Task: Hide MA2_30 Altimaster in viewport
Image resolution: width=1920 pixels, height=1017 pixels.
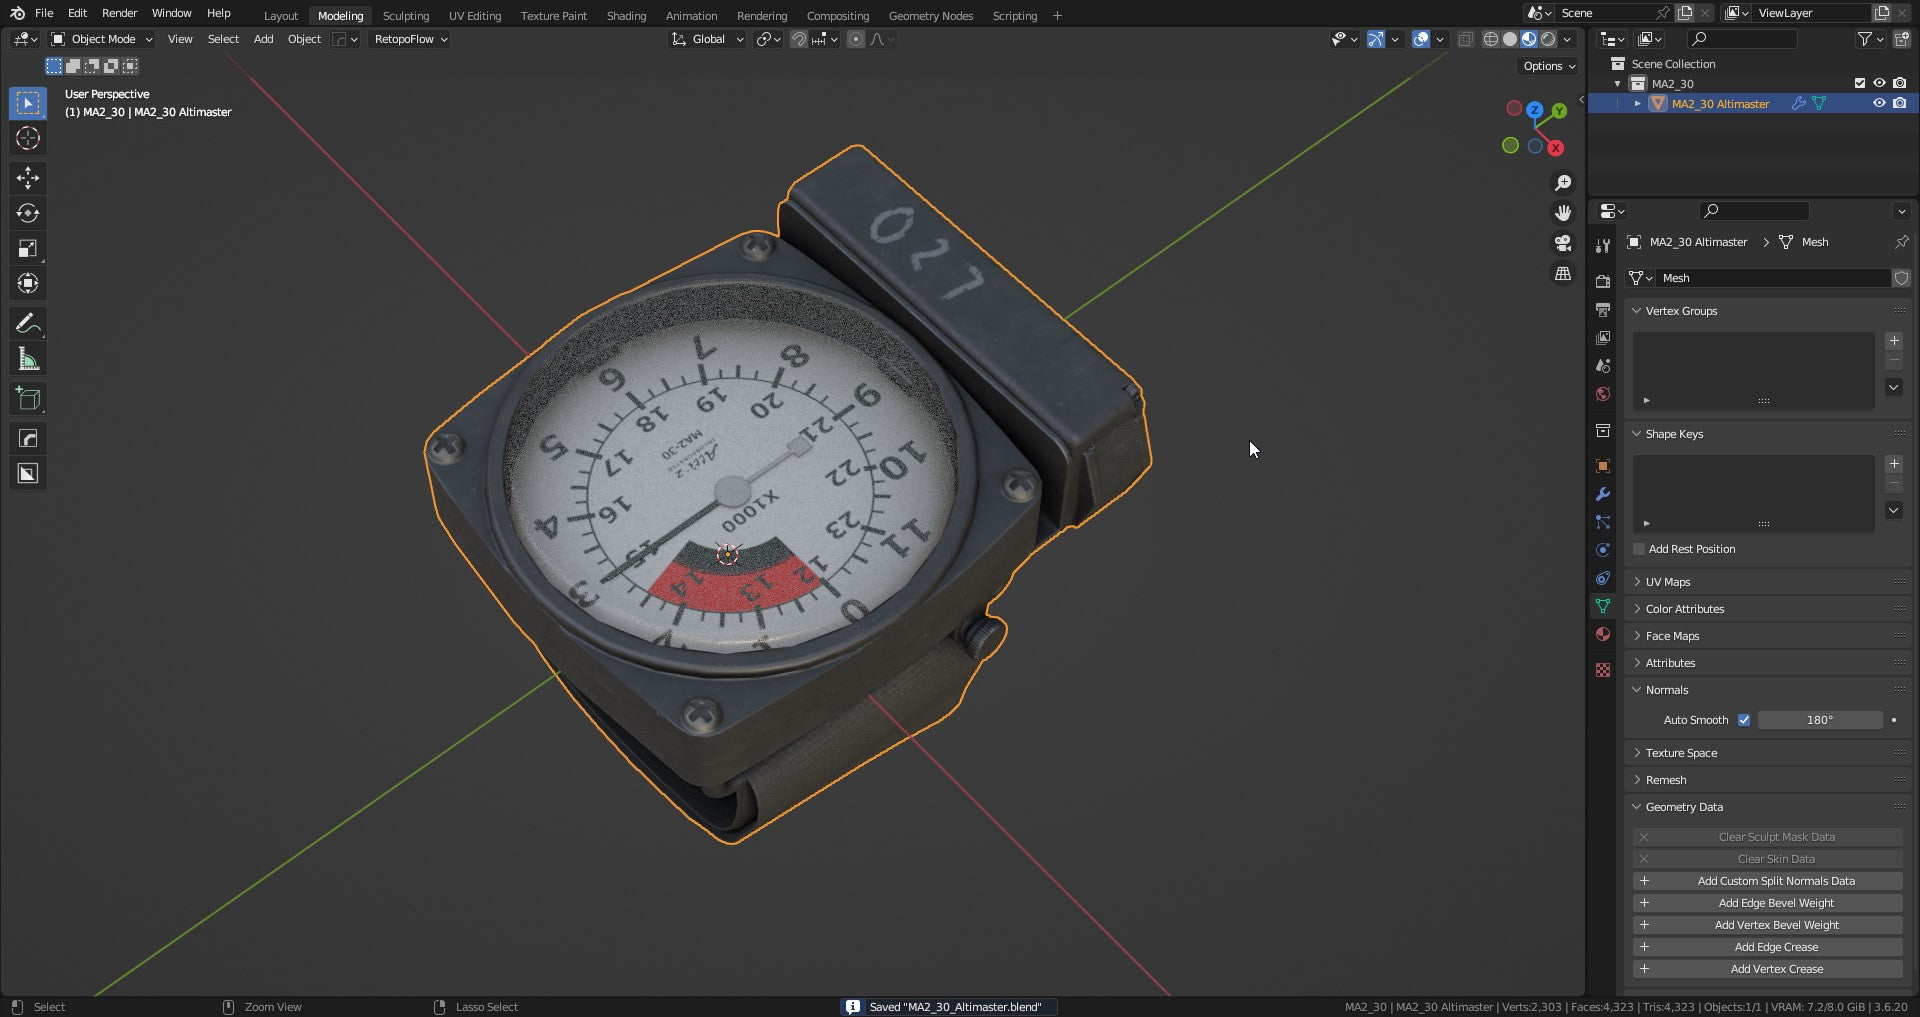Action: tap(1879, 103)
